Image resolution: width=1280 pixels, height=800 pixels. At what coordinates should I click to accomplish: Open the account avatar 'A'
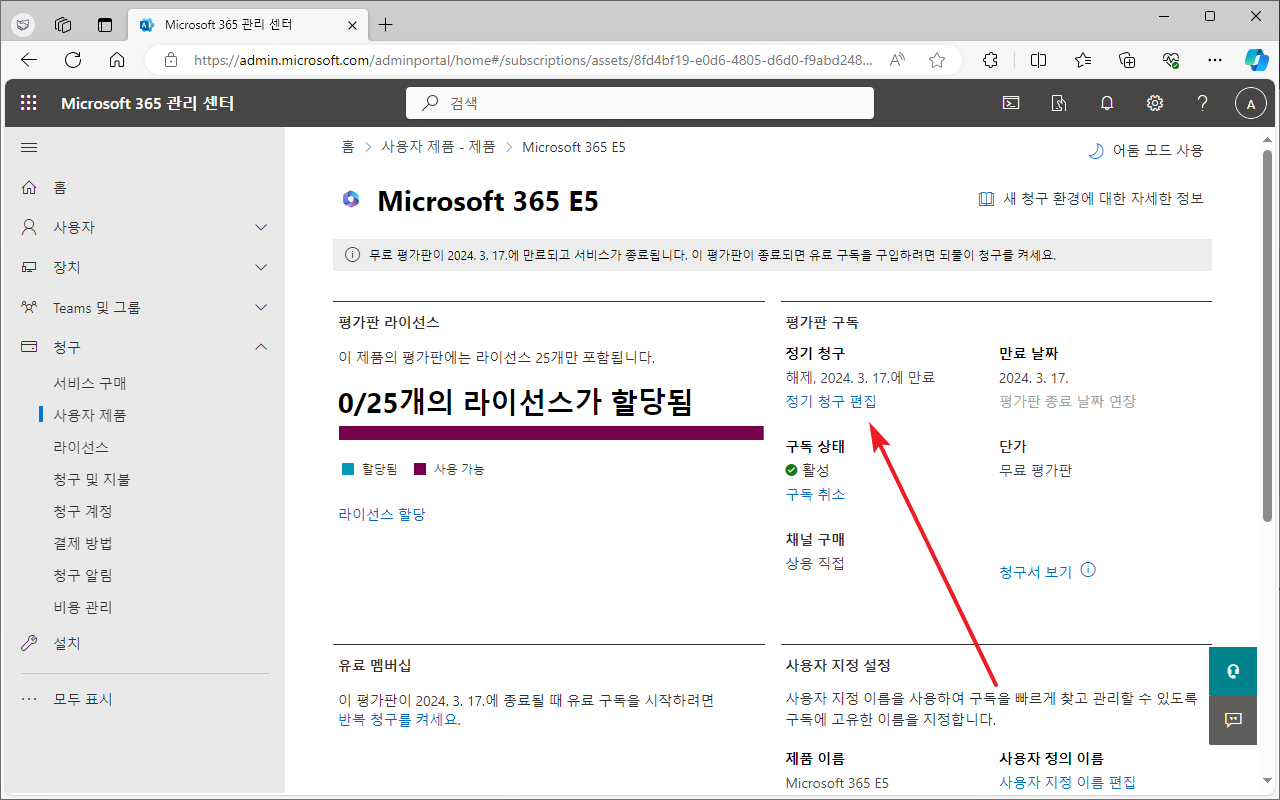(1251, 103)
